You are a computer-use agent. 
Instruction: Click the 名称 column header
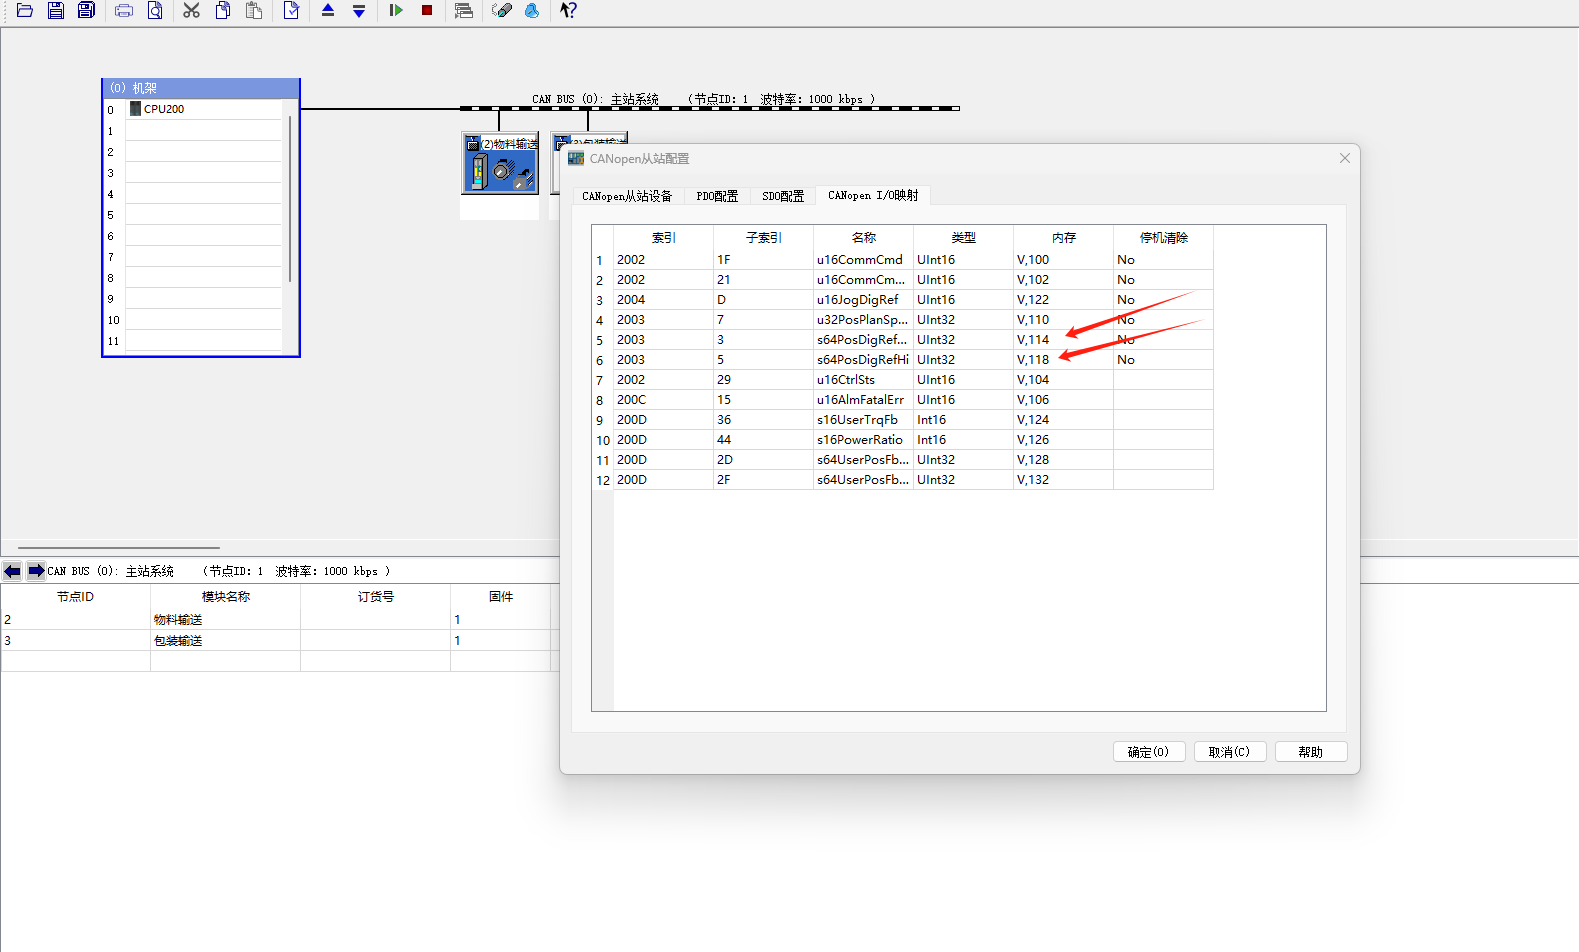pyautogui.click(x=864, y=238)
